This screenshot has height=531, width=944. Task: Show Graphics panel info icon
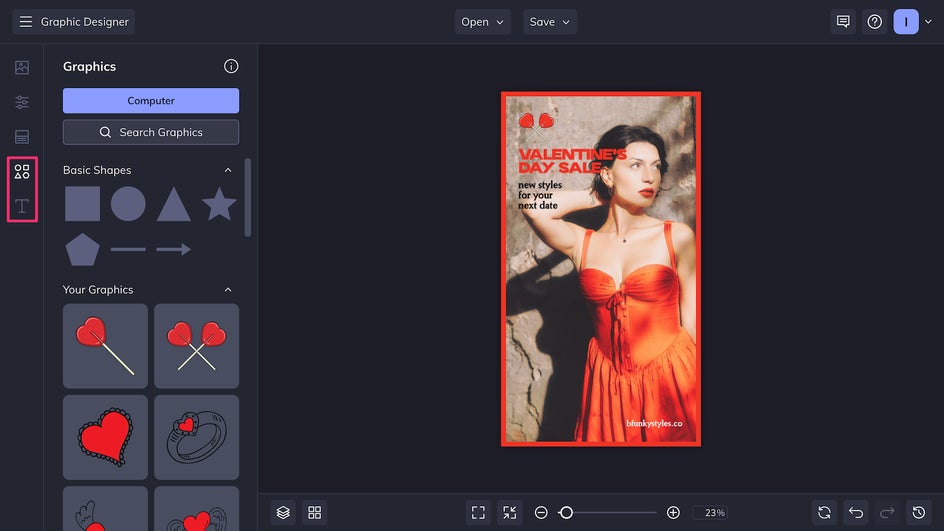231,66
